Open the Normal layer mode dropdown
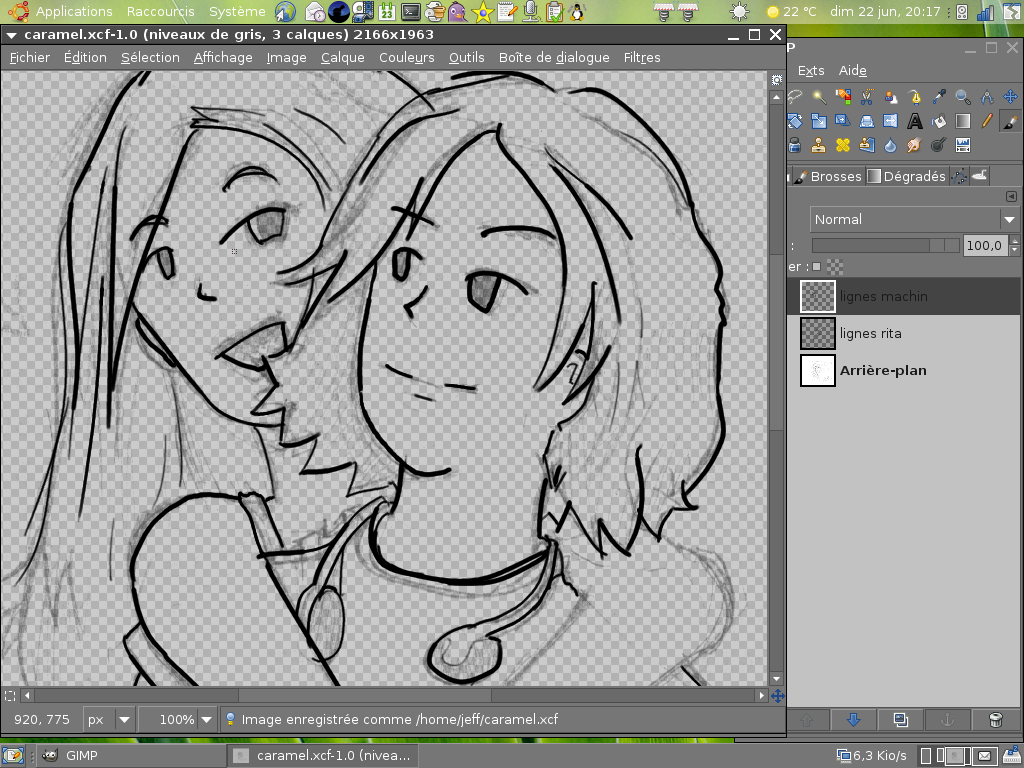The width and height of the screenshot is (1024, 768). tap(914, 219)
